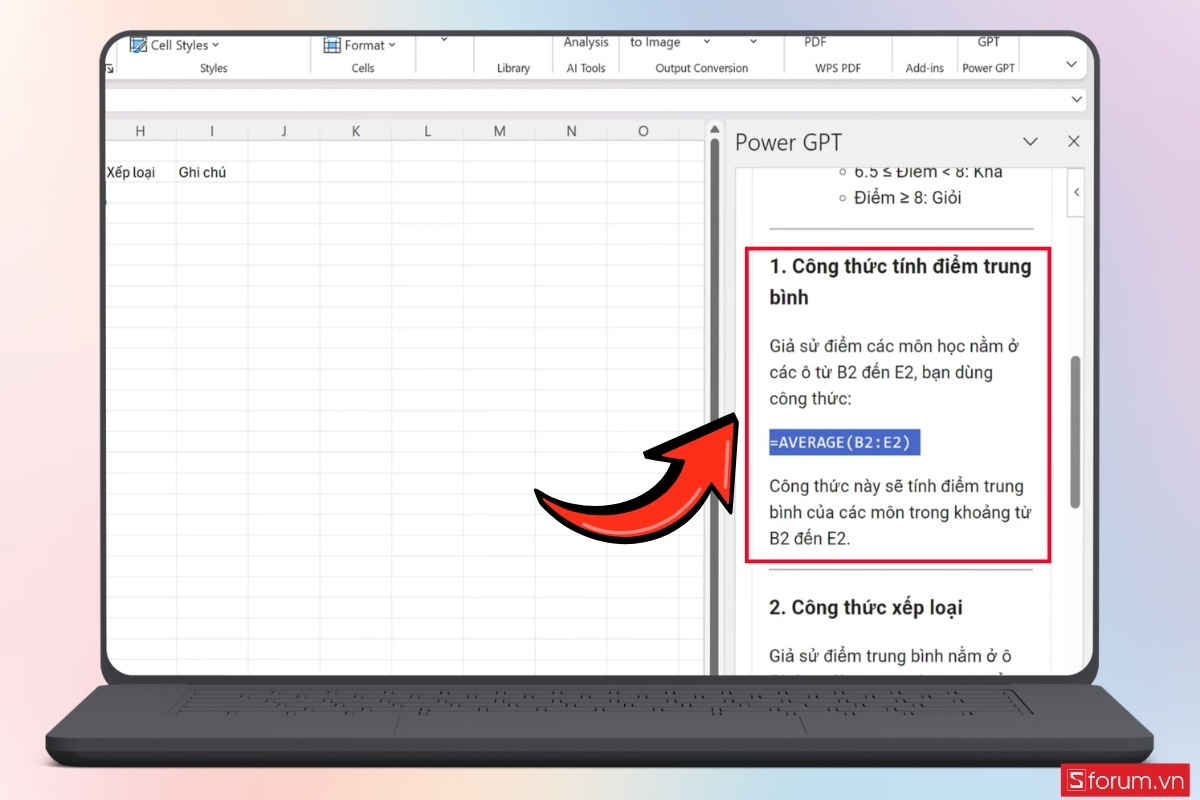Select column K header
The height and width of the screenshot is (800, 1200).
[356, 131]
